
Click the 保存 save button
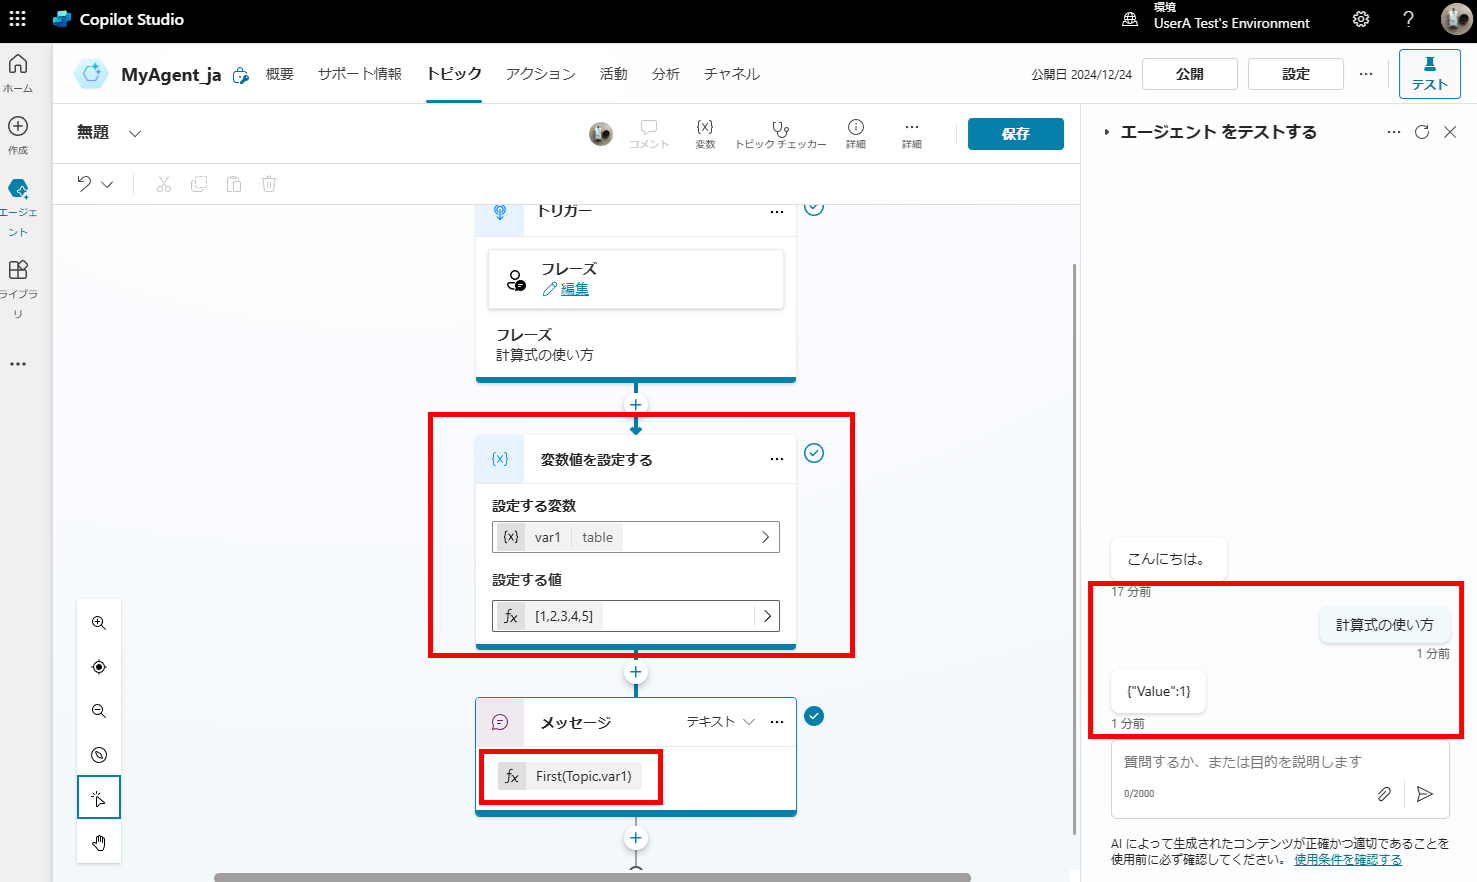click(x=1015, y=134)
